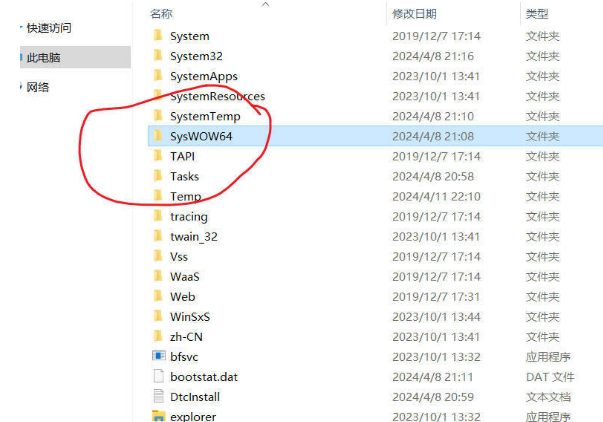The image size is (603, 422).
Task: Click the System32 file name
Action: click(196, 56)
